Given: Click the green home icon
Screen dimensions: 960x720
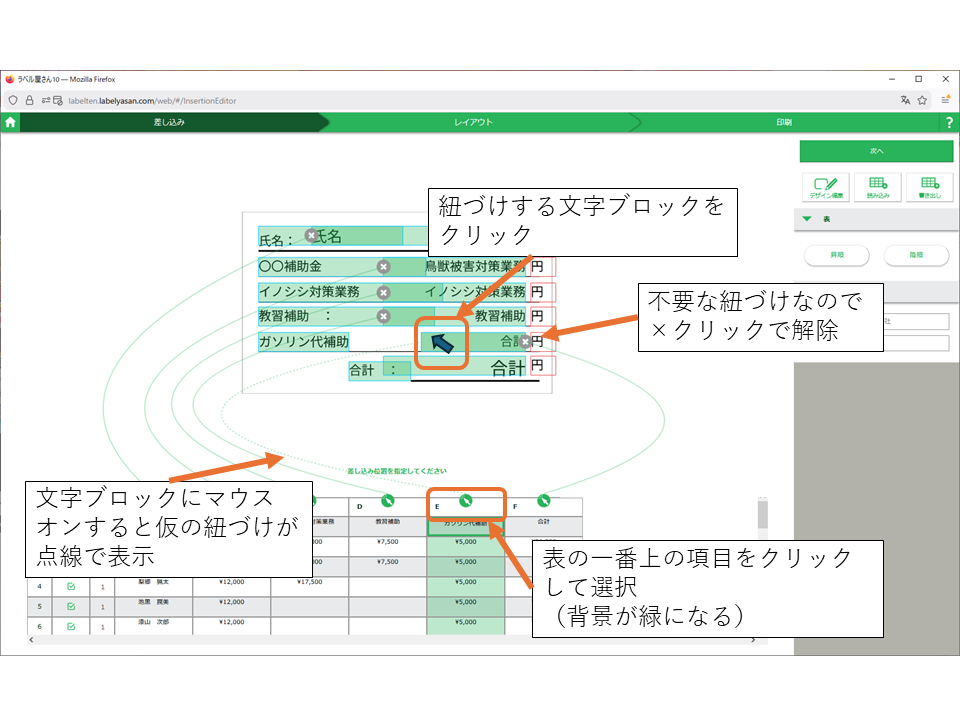Looking at the screenshot, I should 10,122.
